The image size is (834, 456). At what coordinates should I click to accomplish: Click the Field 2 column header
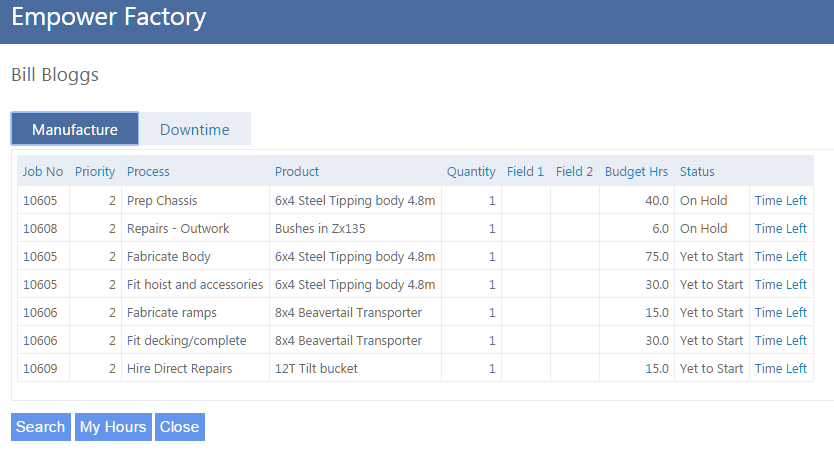[x=574, y=171]
